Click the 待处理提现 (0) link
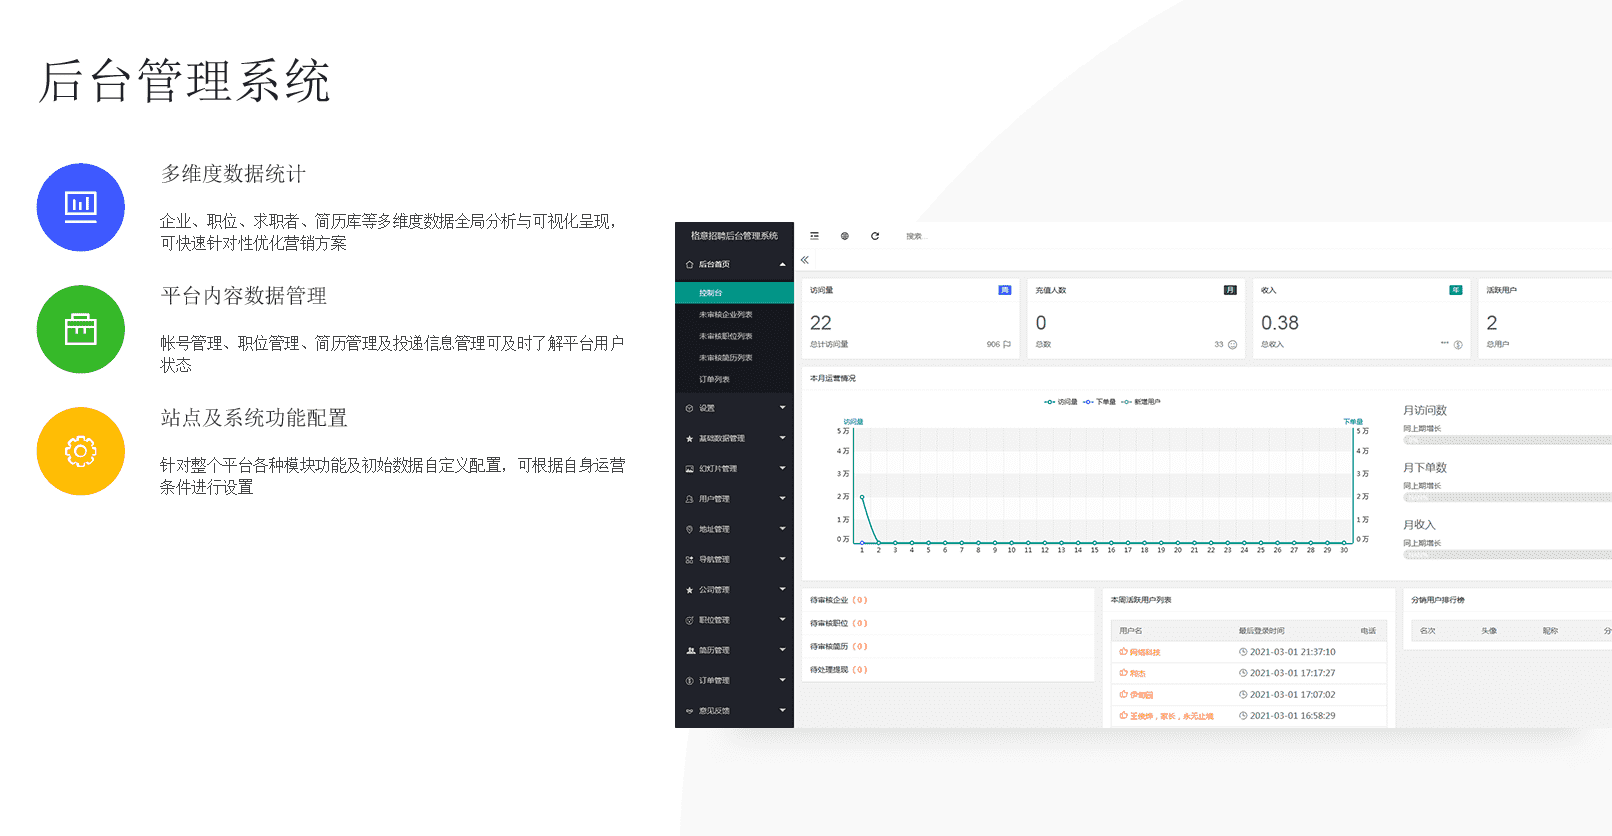Screen dimensions: 1612x836 click(x=838, y=670)
